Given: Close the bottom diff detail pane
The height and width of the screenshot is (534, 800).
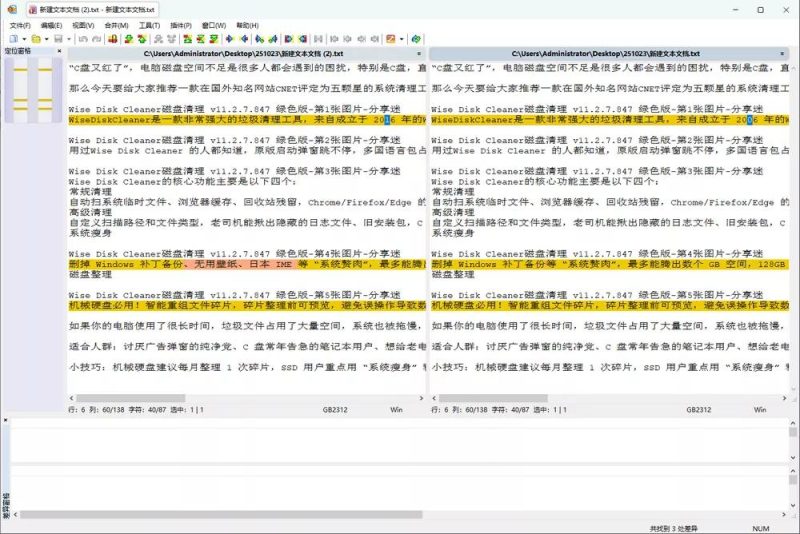Looking at the screenshot, I should pos(6,420).
